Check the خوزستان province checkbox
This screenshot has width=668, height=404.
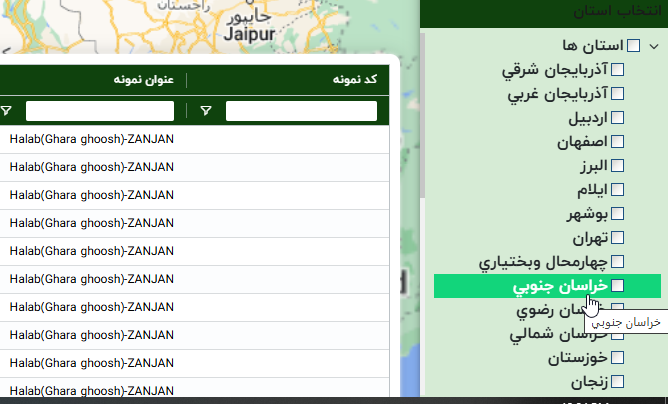tap(617, 357)
